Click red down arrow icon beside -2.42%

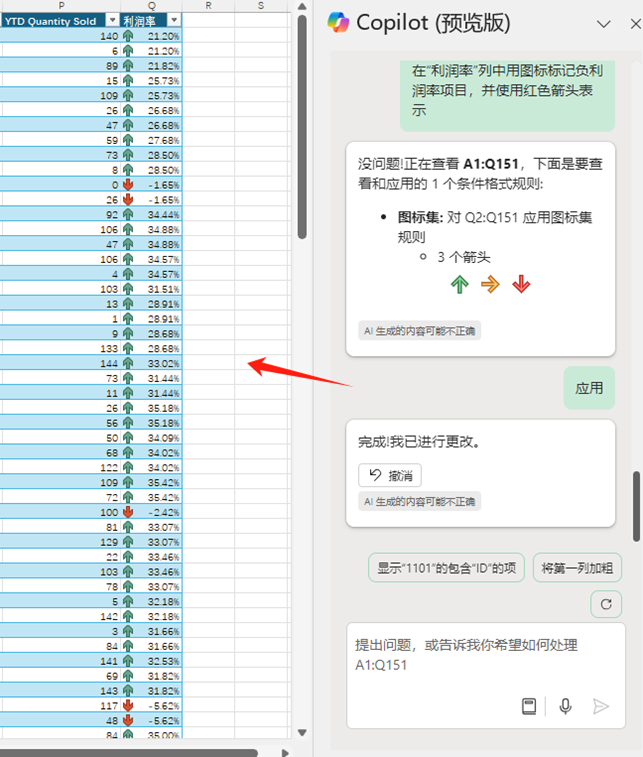(x=128, y=512)
